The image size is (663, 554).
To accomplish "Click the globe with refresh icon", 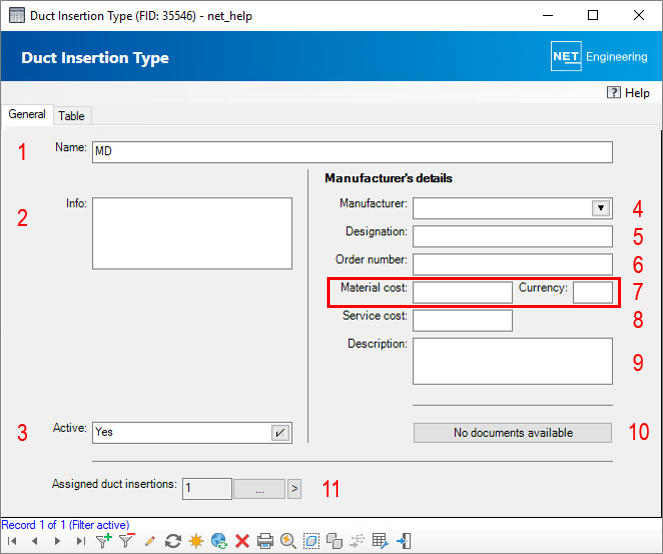I will tap(219, 541).
